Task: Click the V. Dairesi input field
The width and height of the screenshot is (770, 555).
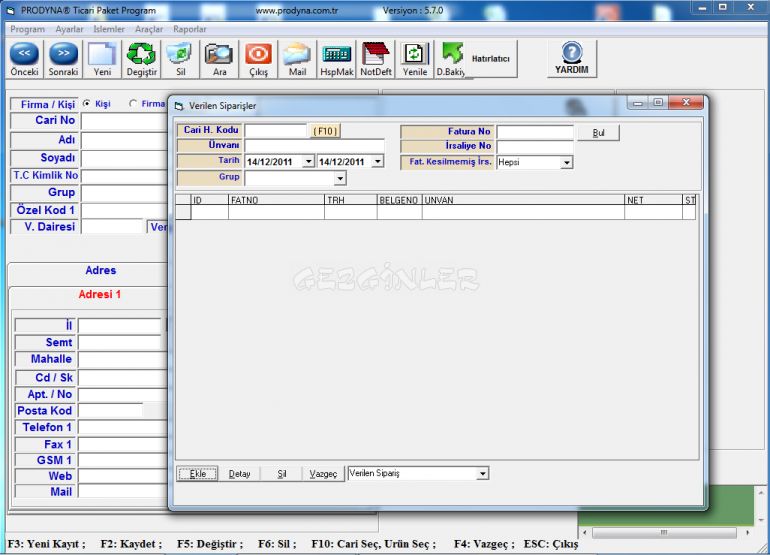Action: pos(112,227)
